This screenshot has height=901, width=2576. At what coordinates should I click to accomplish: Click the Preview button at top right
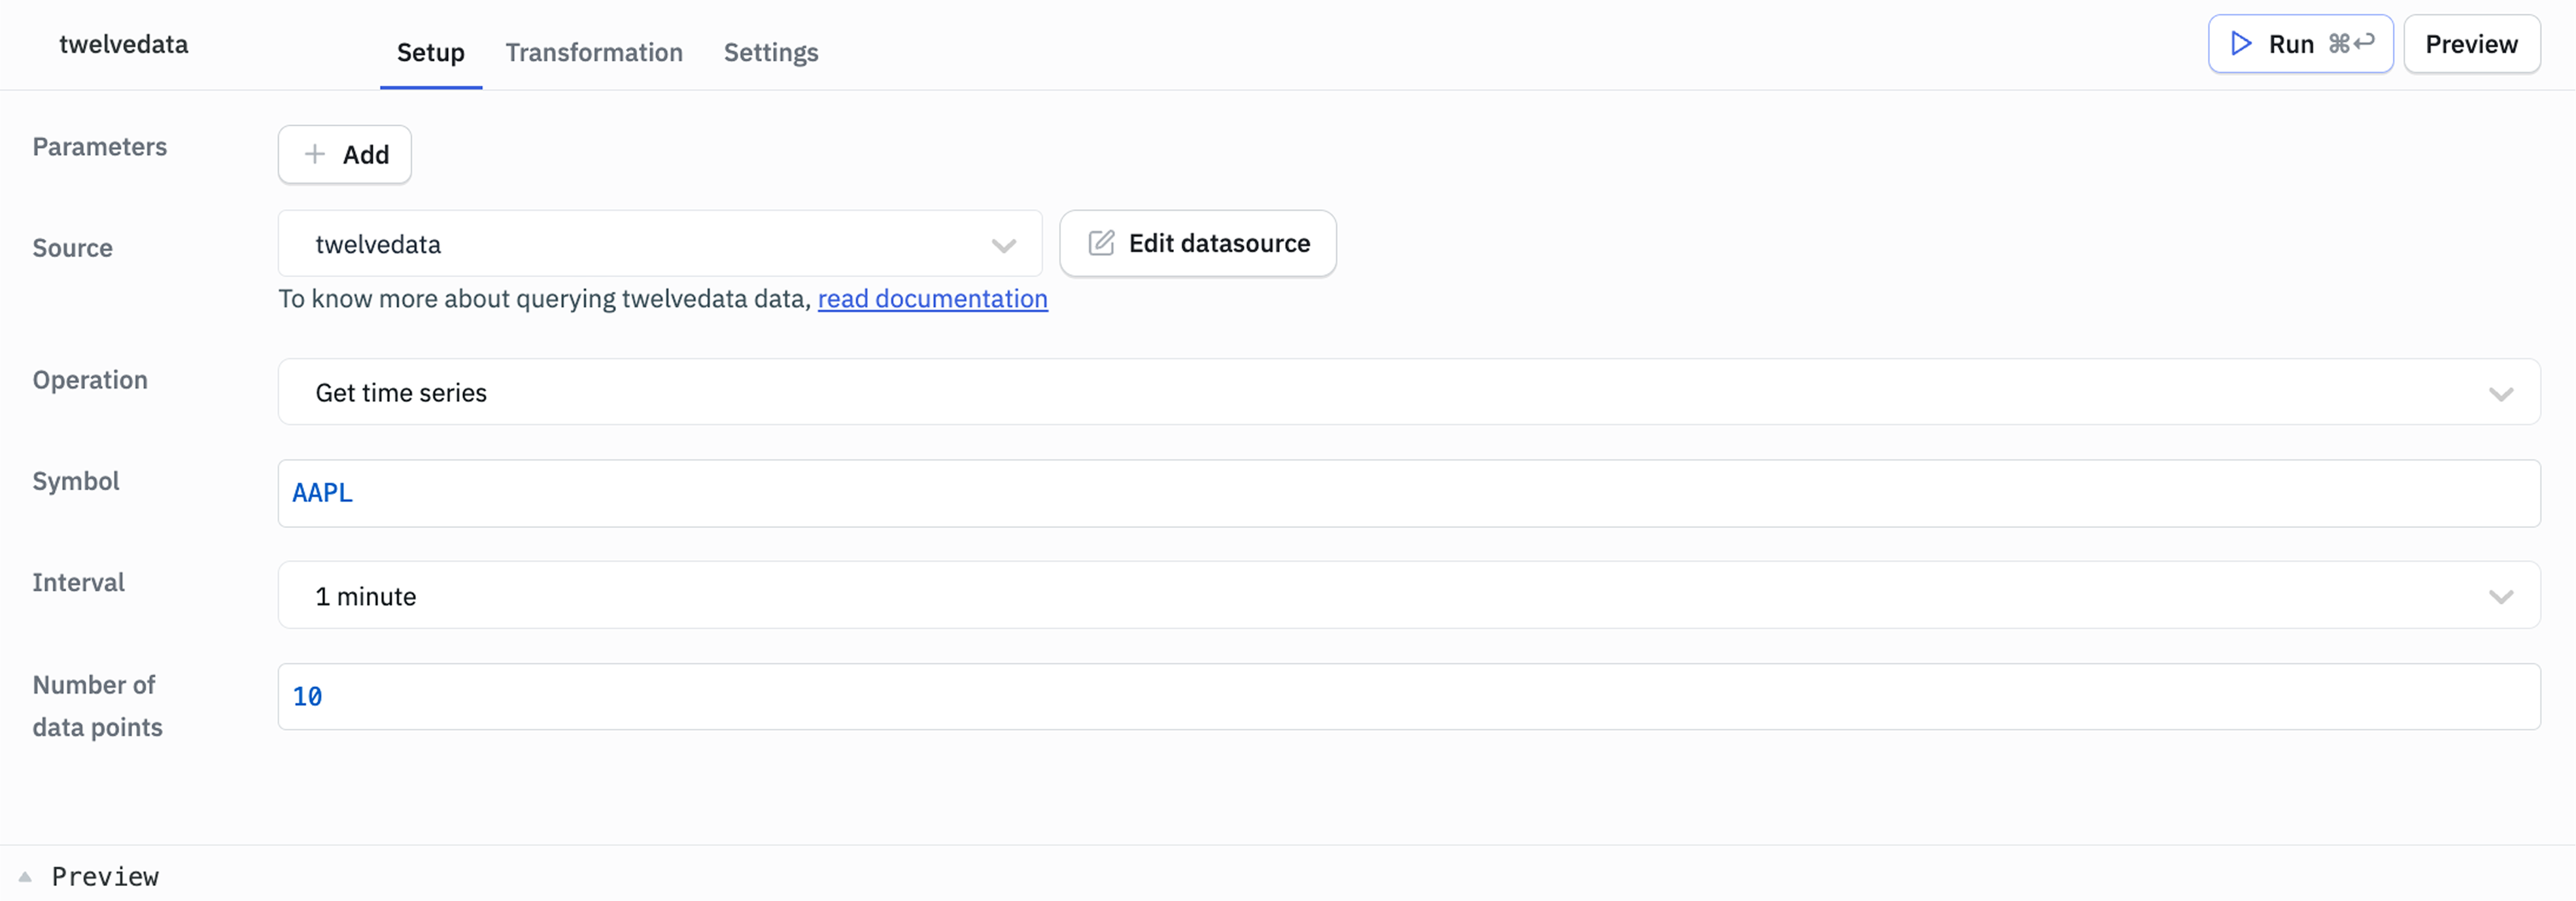click(x=2471, y=44)
